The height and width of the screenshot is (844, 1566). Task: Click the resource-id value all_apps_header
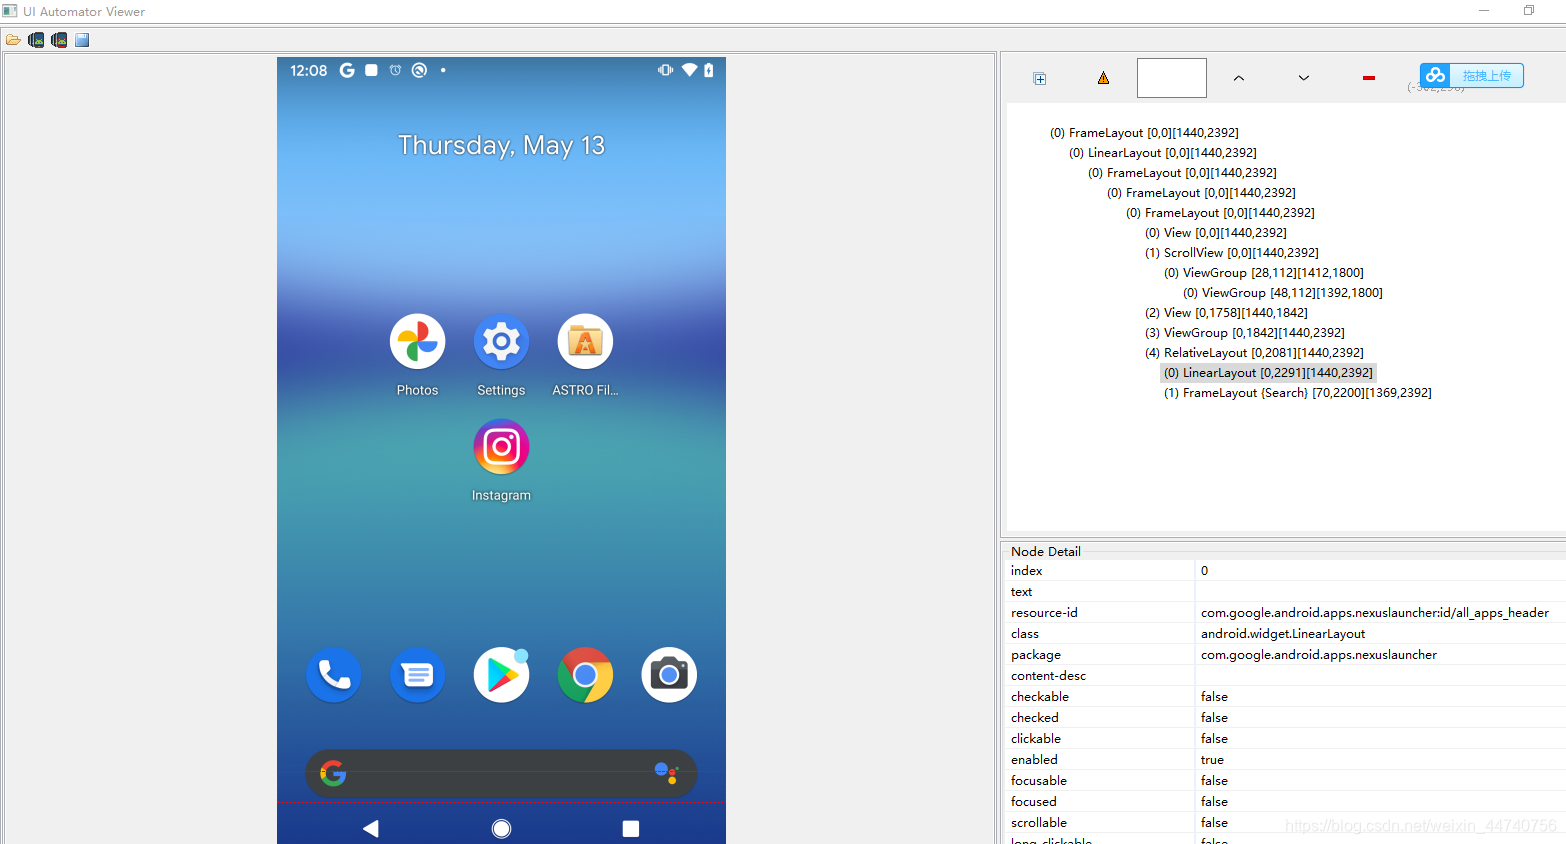[x=1374, y=613]
